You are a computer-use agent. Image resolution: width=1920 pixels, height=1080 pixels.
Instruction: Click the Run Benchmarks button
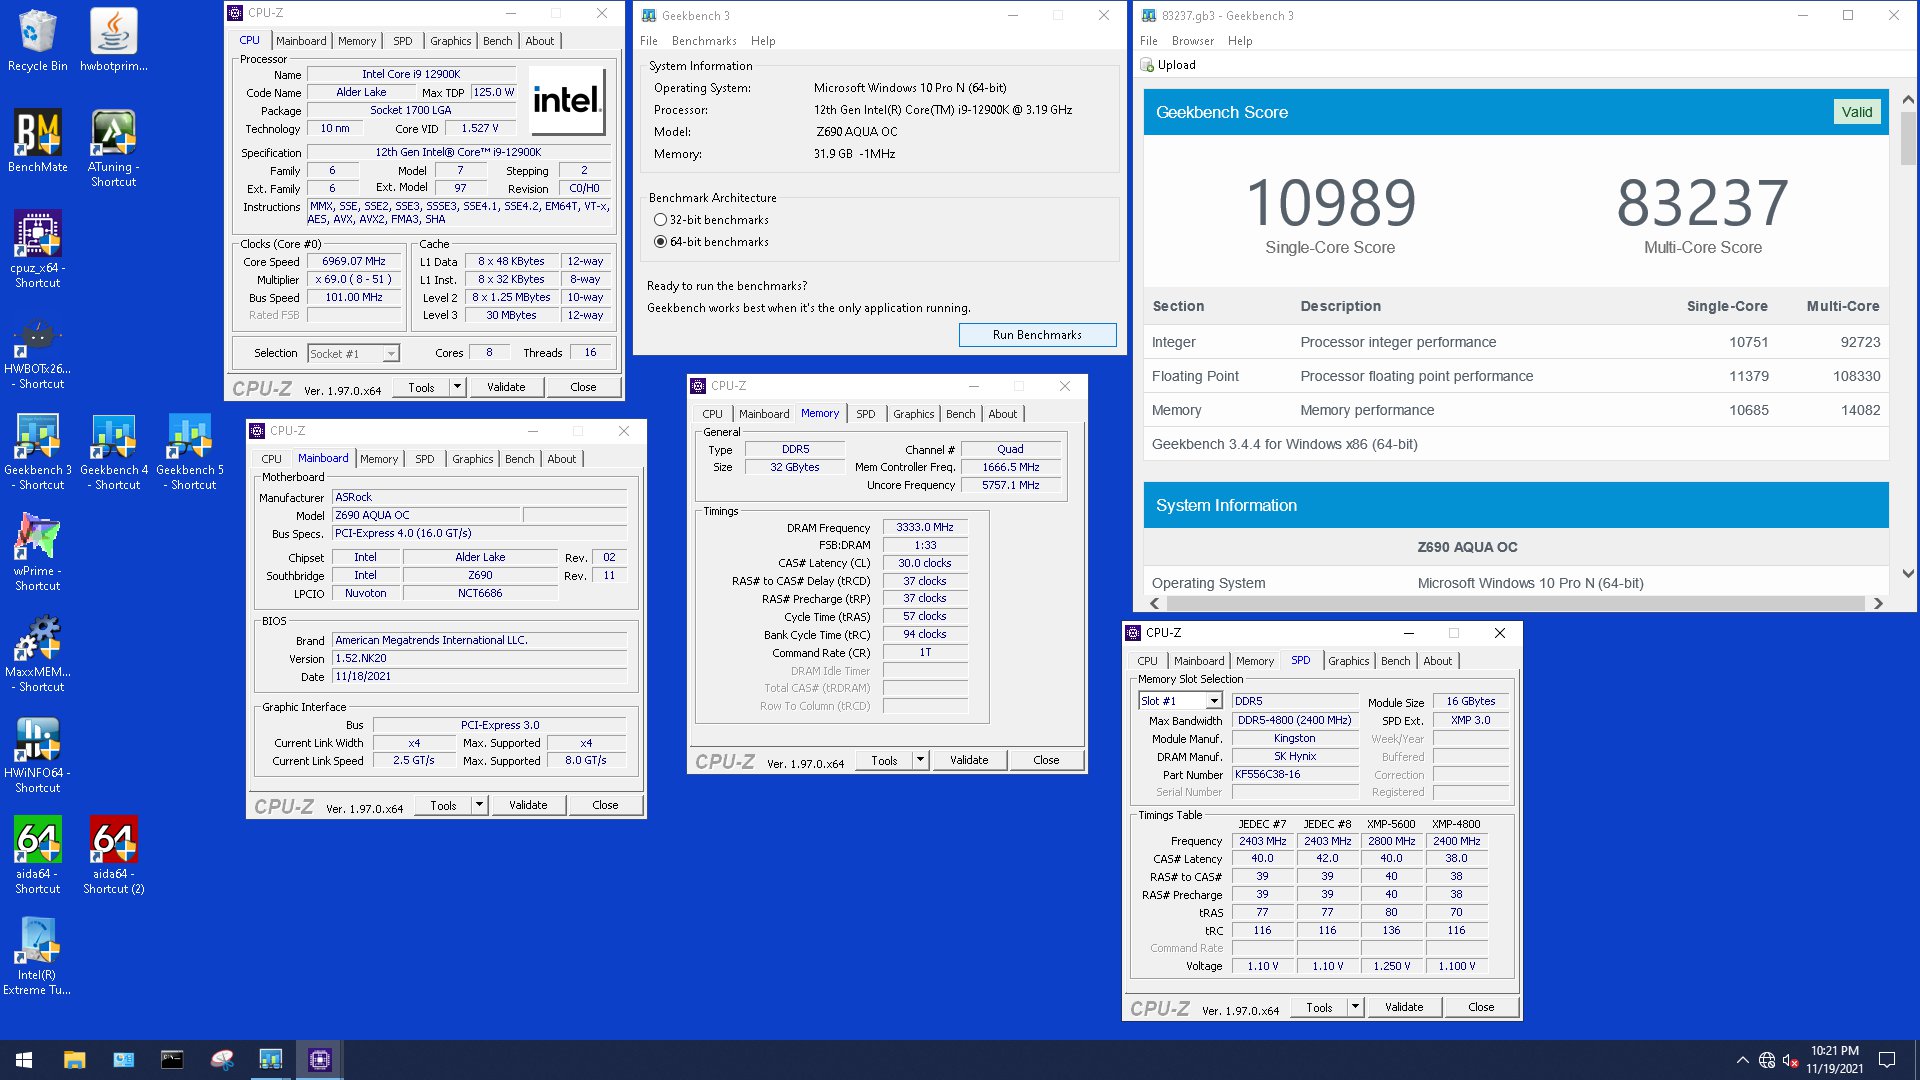(x=1037, y=335)
